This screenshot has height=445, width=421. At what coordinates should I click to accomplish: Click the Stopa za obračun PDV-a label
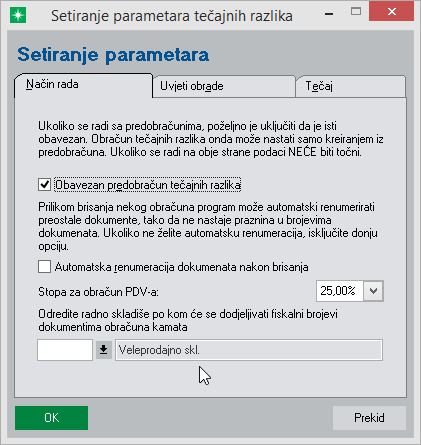pos(98,292)
